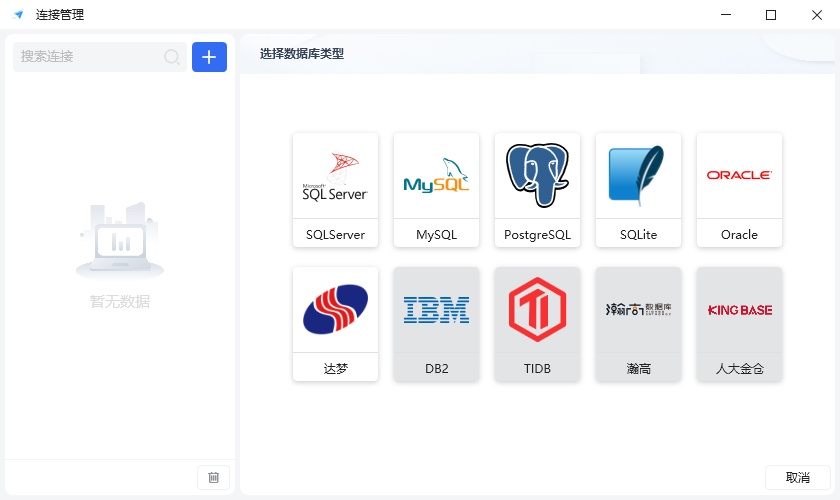Screen dimensions: 840x500
Task: Minimize the 连接管理 window
Action: click(x=726, y=14)
